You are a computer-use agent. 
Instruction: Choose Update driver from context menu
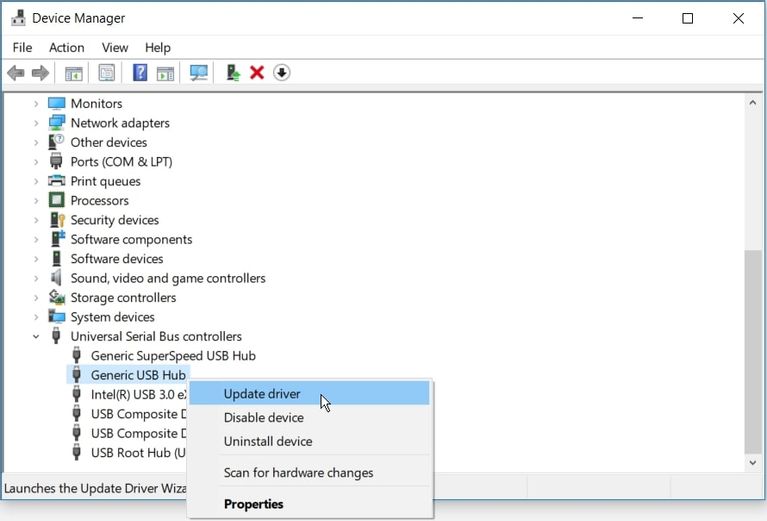coord(309,394)
